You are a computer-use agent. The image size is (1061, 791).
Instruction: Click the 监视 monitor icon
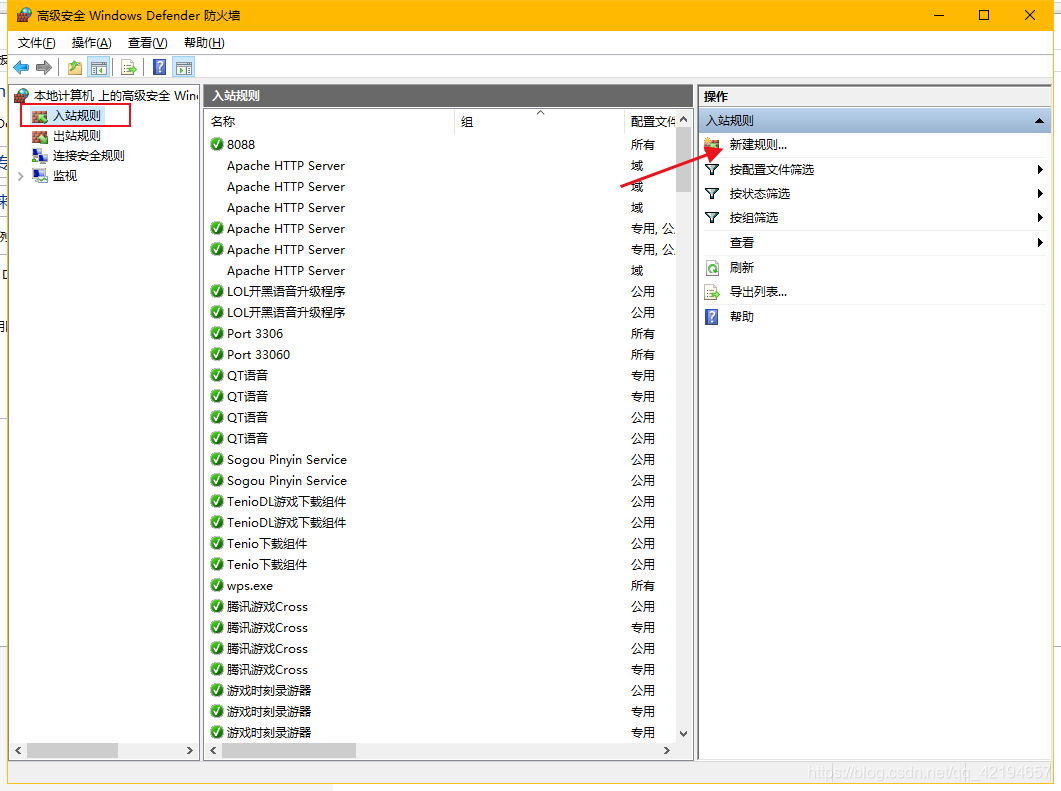(x=40, y=175)
